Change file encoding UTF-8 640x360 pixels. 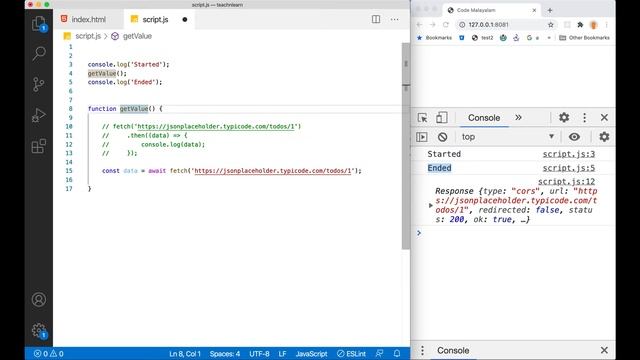click(x=259, y=353)
